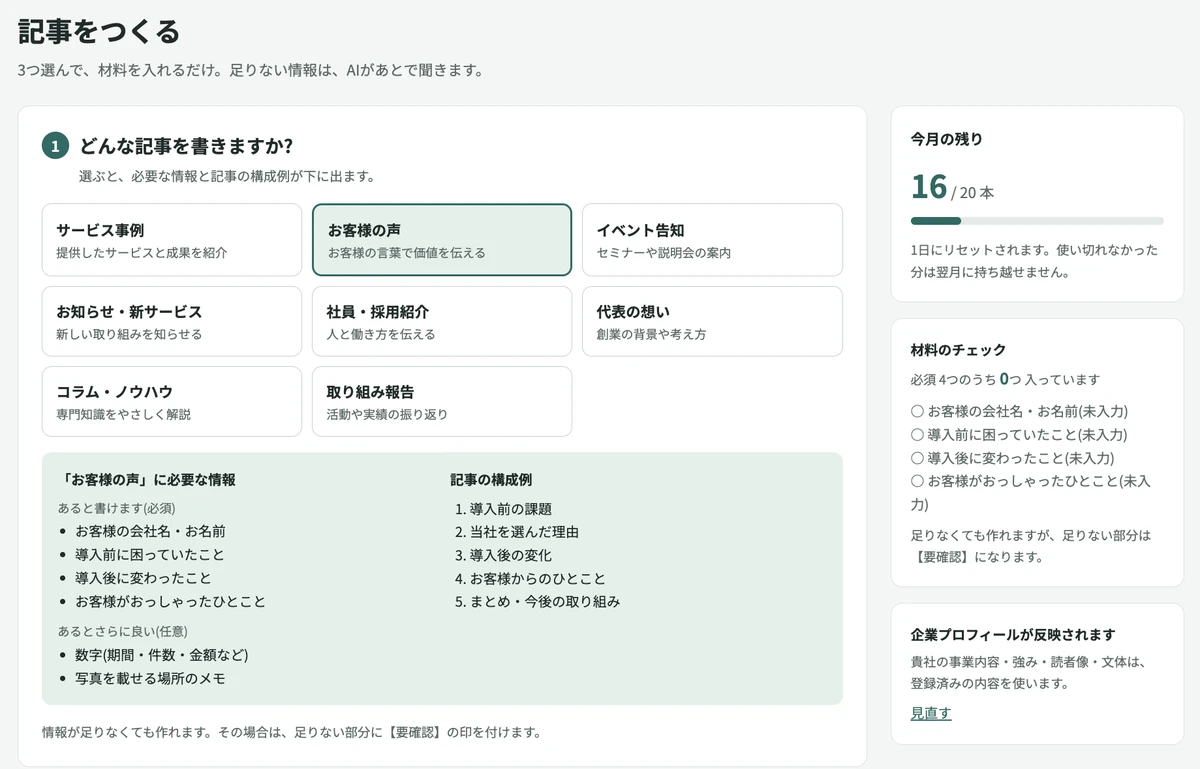Click the 4. お客様からのひとこと outline item

coord(530,578)
